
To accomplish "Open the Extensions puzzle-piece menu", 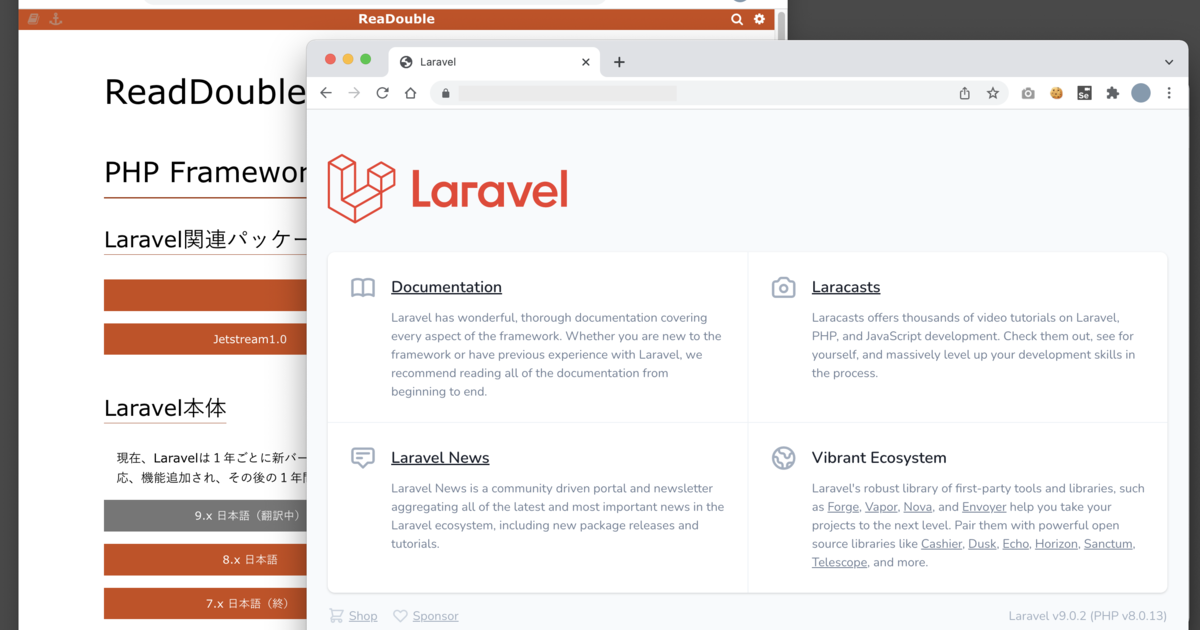I will pos(1112,93).
